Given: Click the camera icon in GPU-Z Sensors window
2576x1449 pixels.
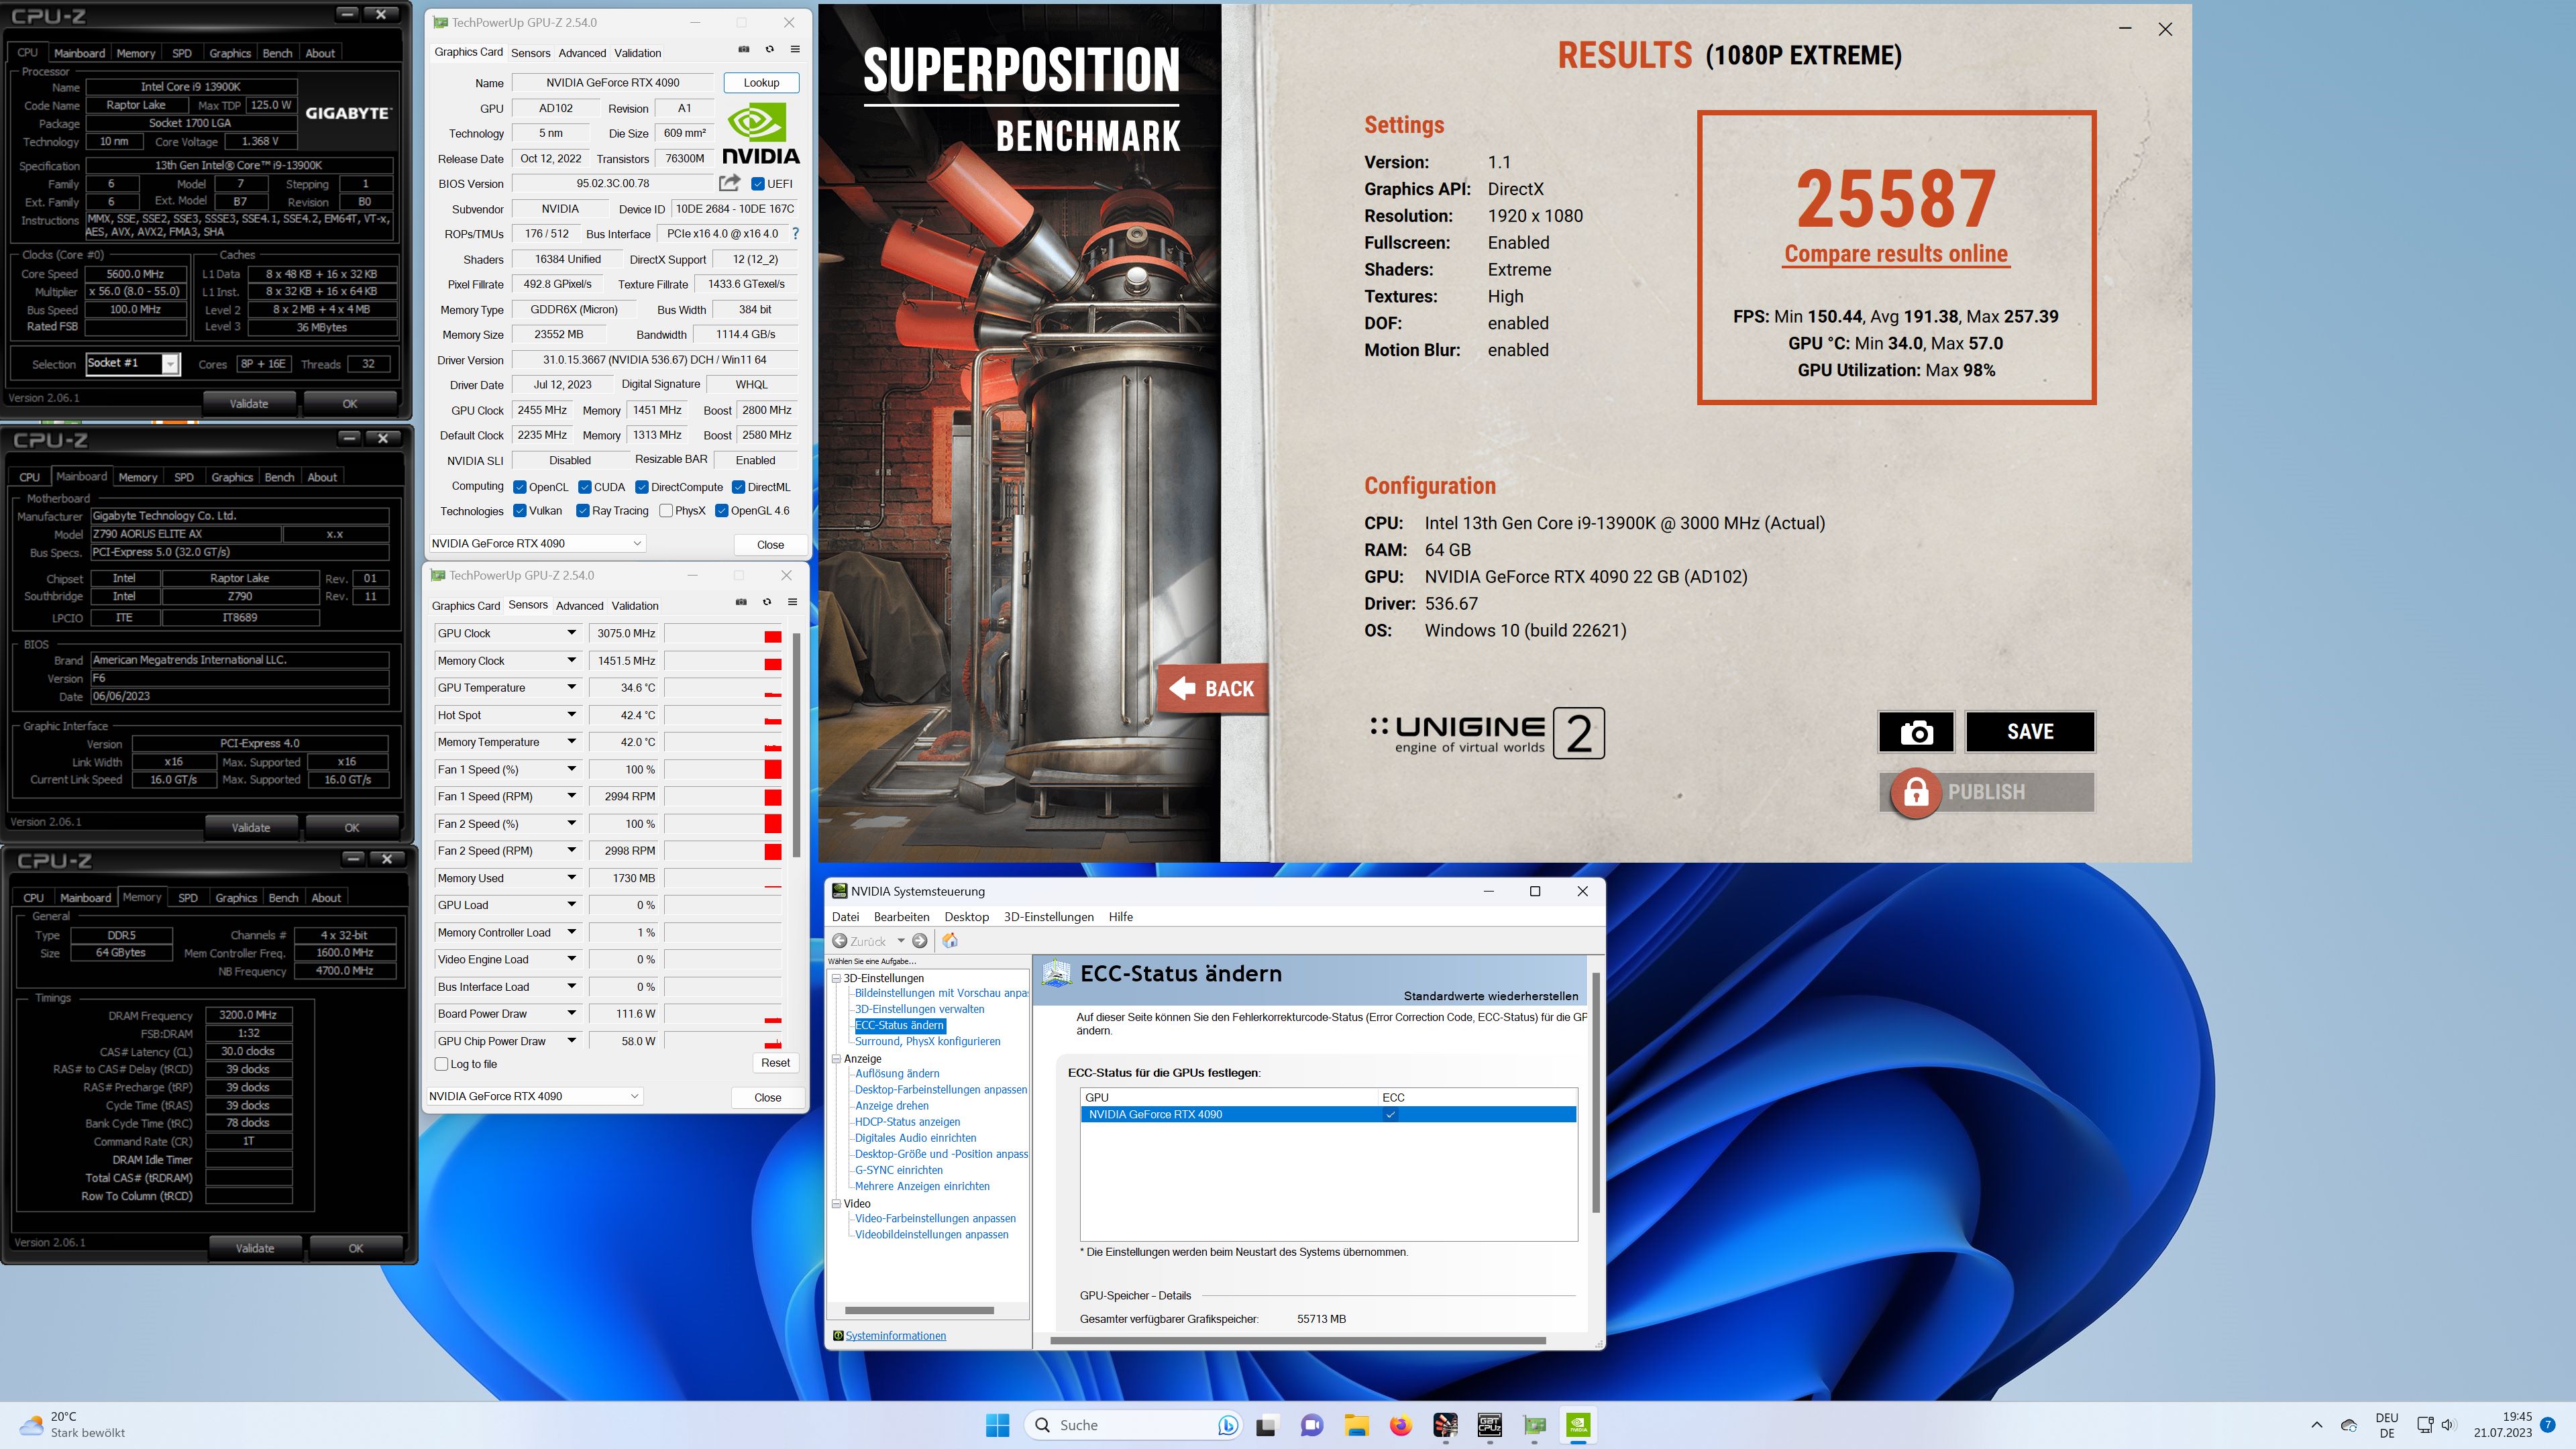Looking at the screenshot, I should coord(741,602).
